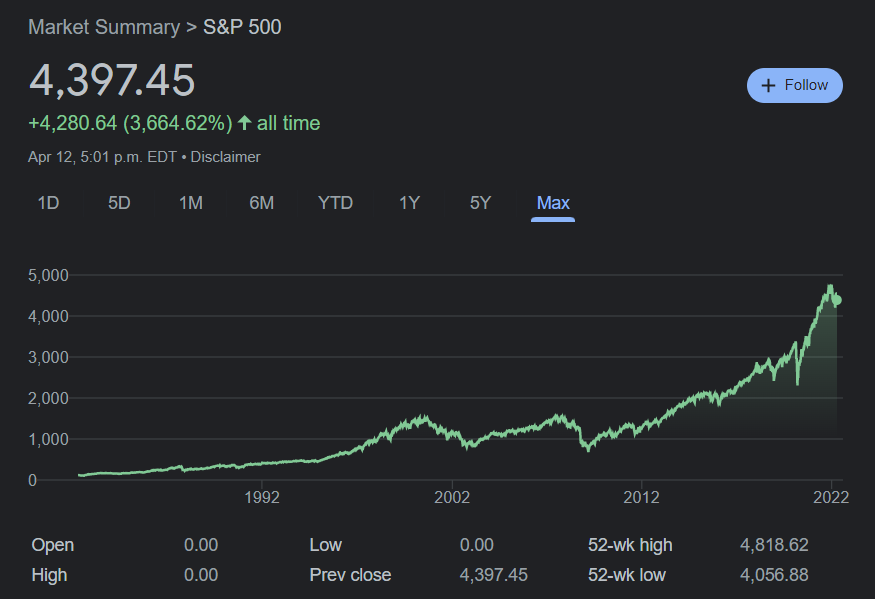Click the Open label
The width and height of the screenshot is (880, 599).
[53, 545]
